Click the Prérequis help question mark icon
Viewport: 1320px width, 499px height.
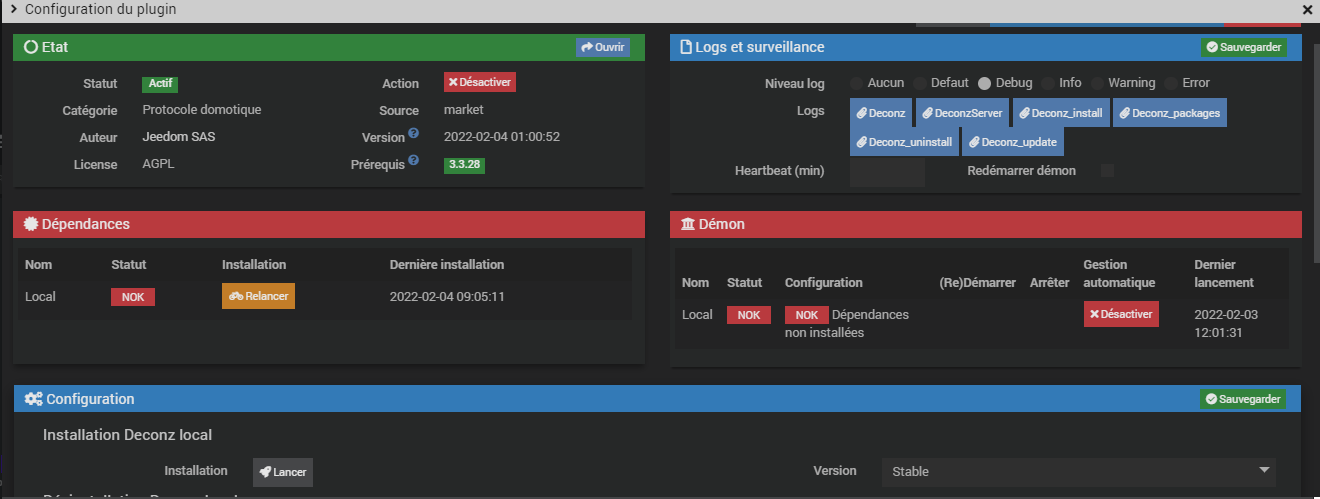pyautogui.click(x=413, y=160)
